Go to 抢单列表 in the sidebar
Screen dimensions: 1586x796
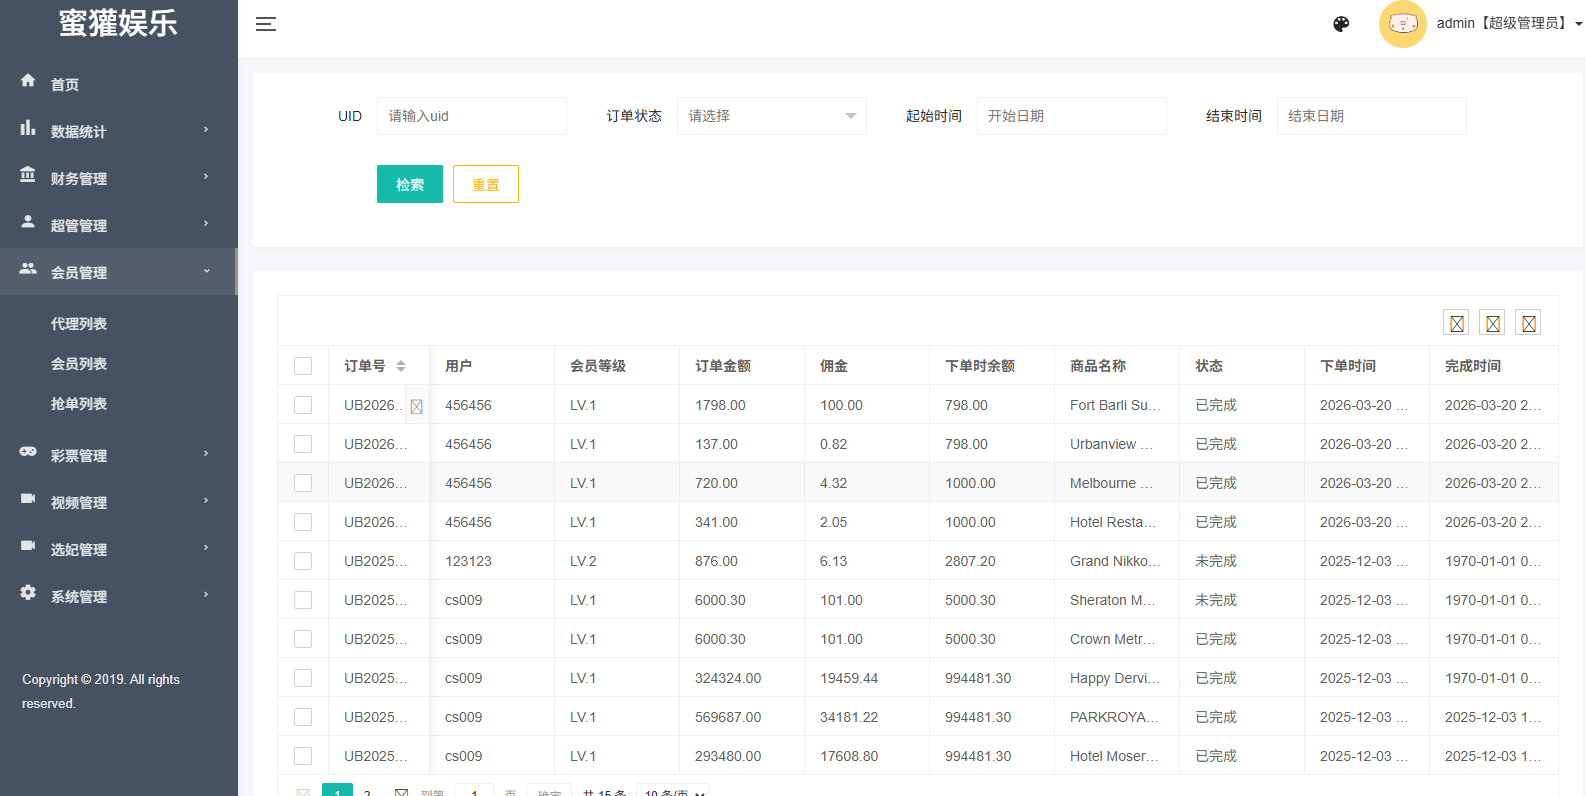[x=79, y=404]
